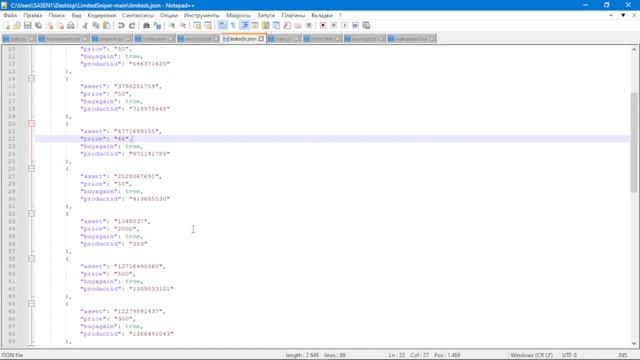
Task: Collapse the JSON block at line 38
Action: pos(31,258)
